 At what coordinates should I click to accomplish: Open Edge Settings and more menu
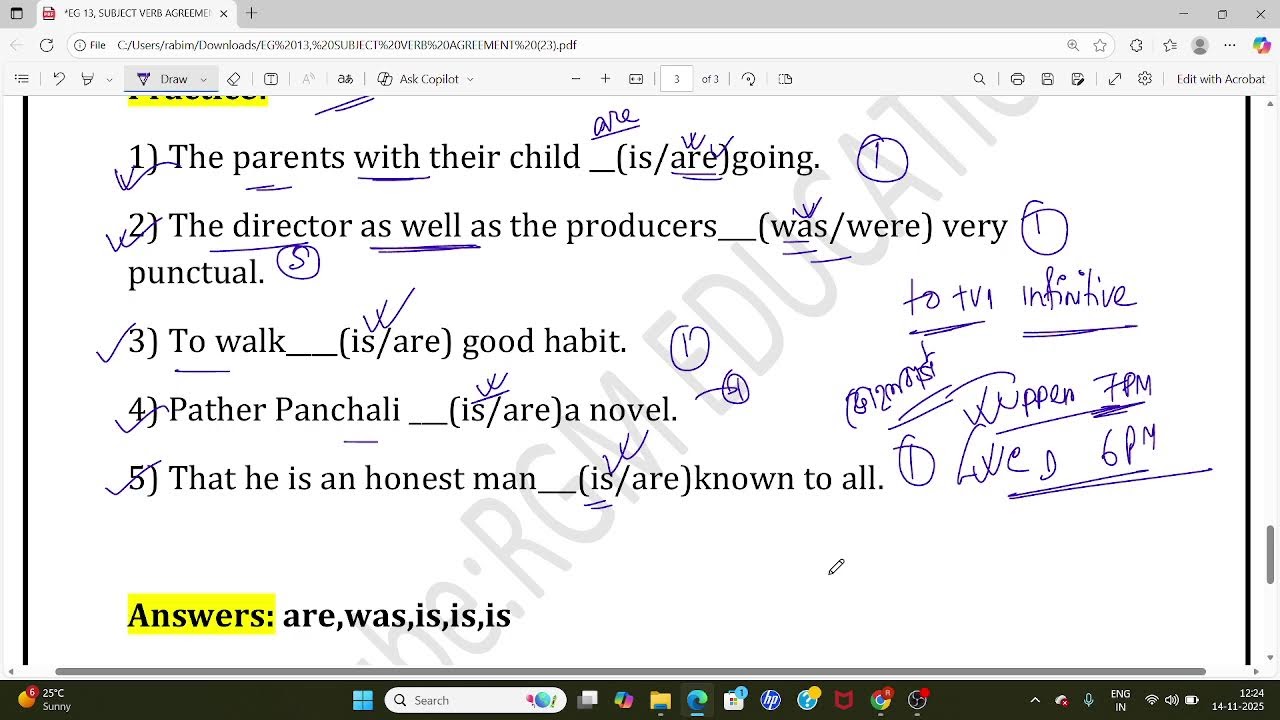pos(1230,45)
